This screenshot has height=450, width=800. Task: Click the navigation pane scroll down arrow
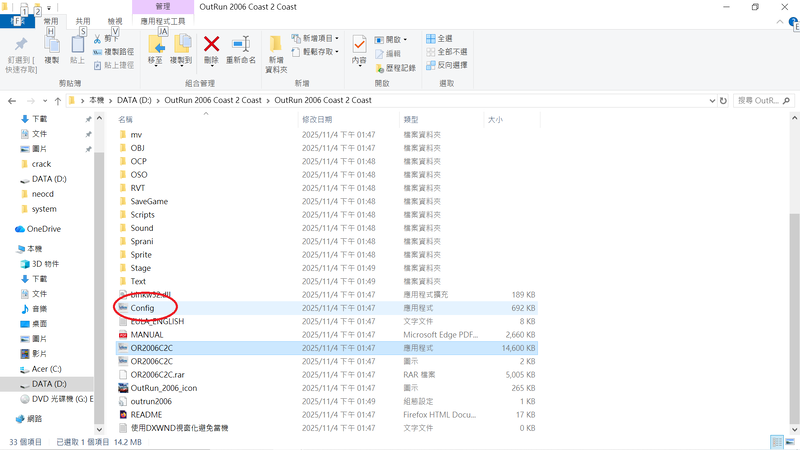pyautogui.click(x=99, y=430)
